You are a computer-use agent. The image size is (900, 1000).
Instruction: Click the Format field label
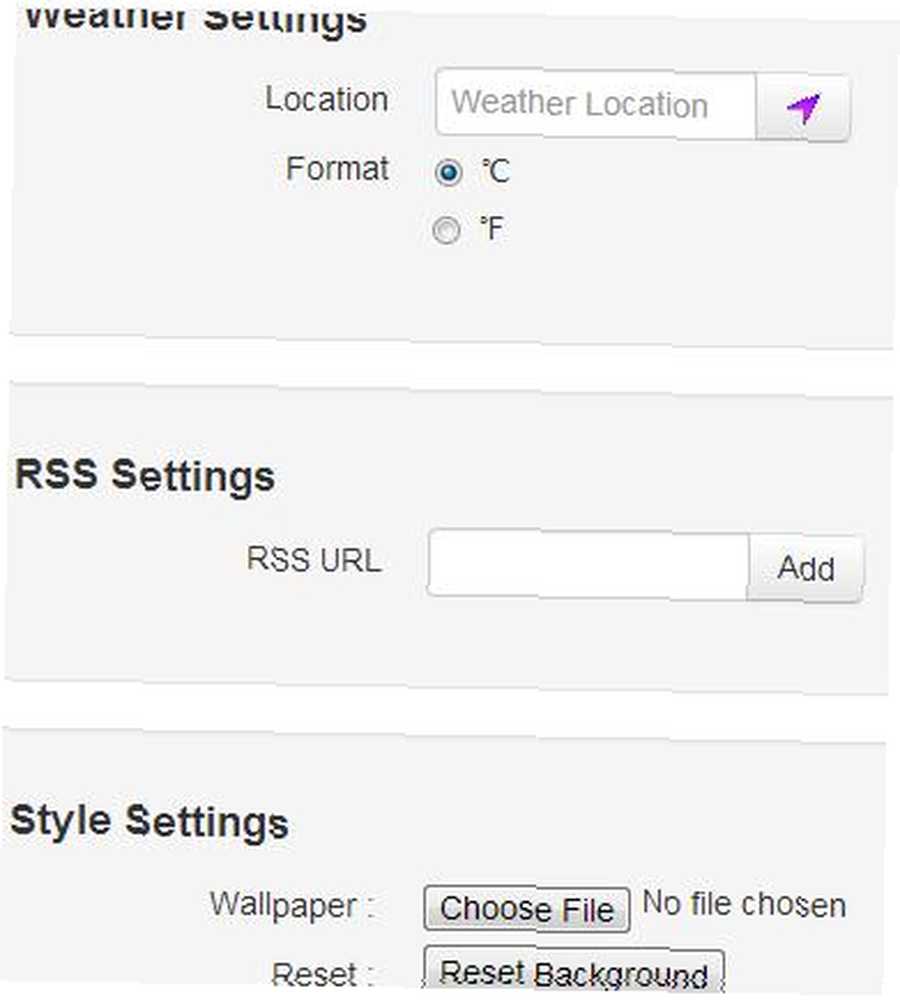click(x=337, y=169)
